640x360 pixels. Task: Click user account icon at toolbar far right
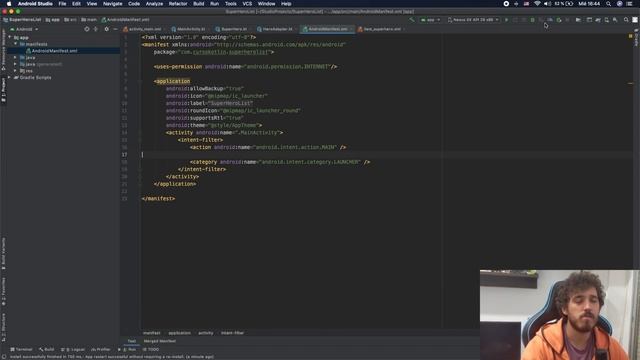click(x=635, y=20)
